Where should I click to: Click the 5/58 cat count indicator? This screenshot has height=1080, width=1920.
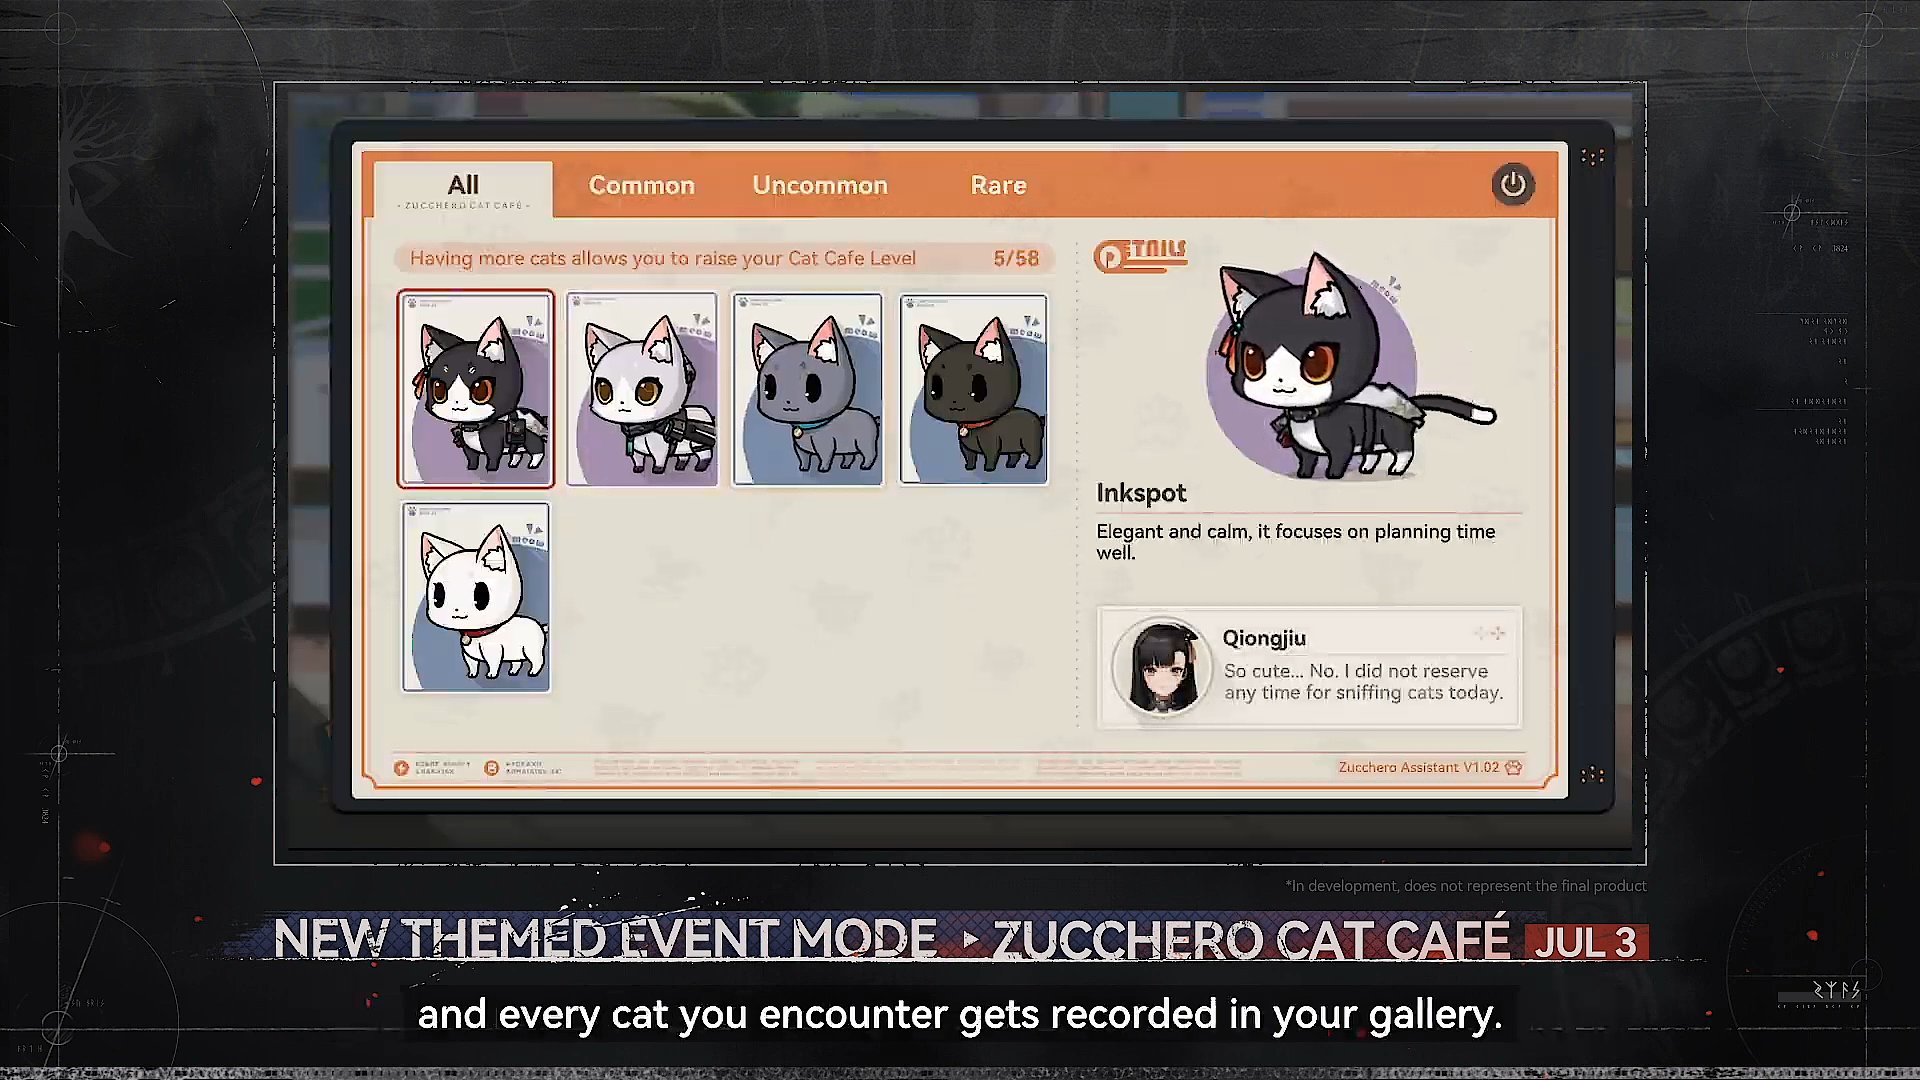(x=1016, y=258)
